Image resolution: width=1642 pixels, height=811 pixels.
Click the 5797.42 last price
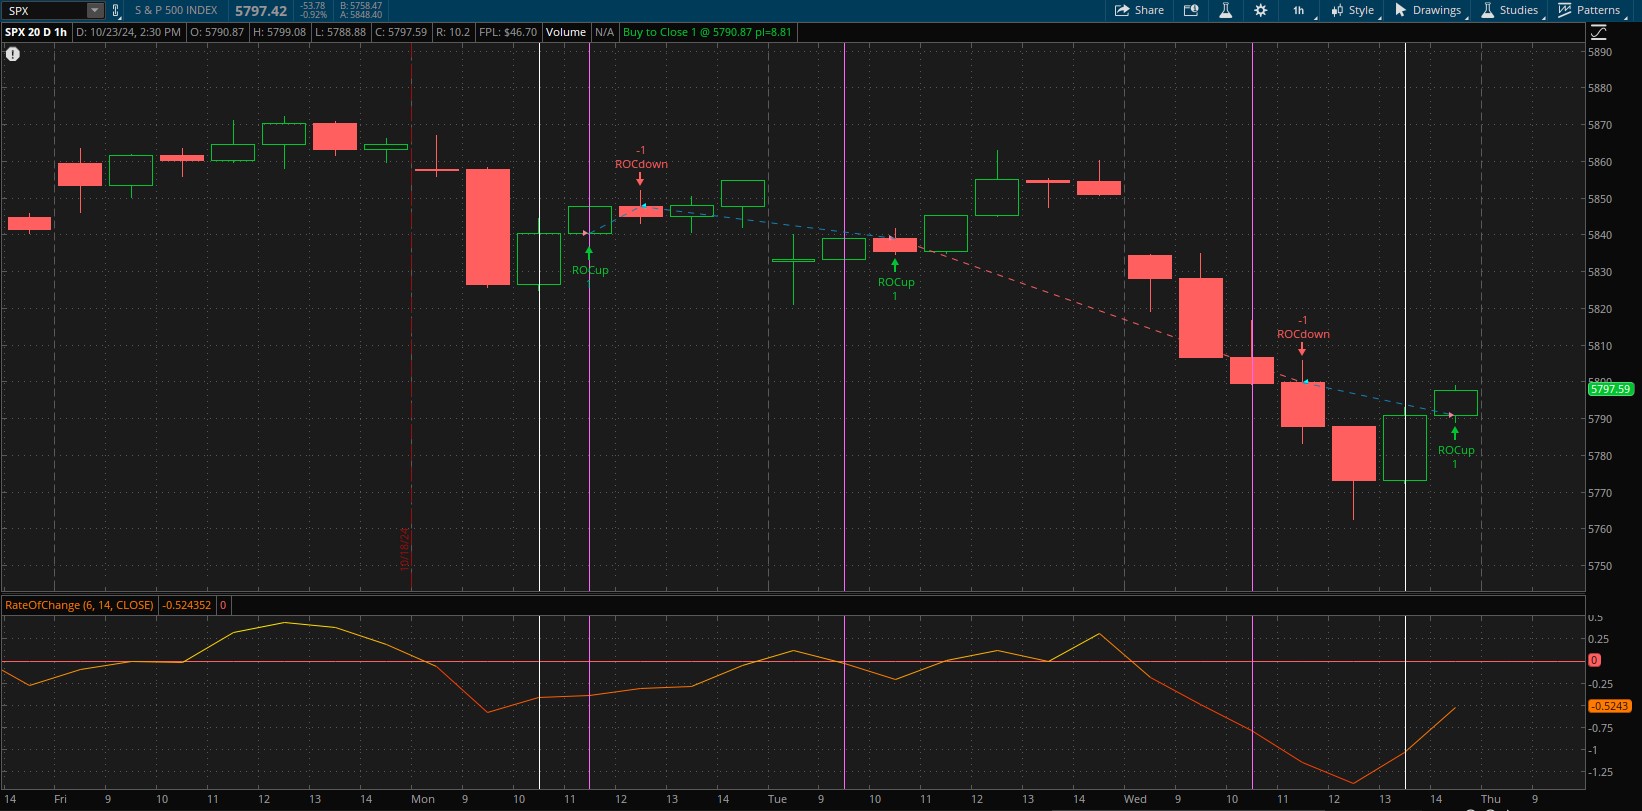[261, 11]
